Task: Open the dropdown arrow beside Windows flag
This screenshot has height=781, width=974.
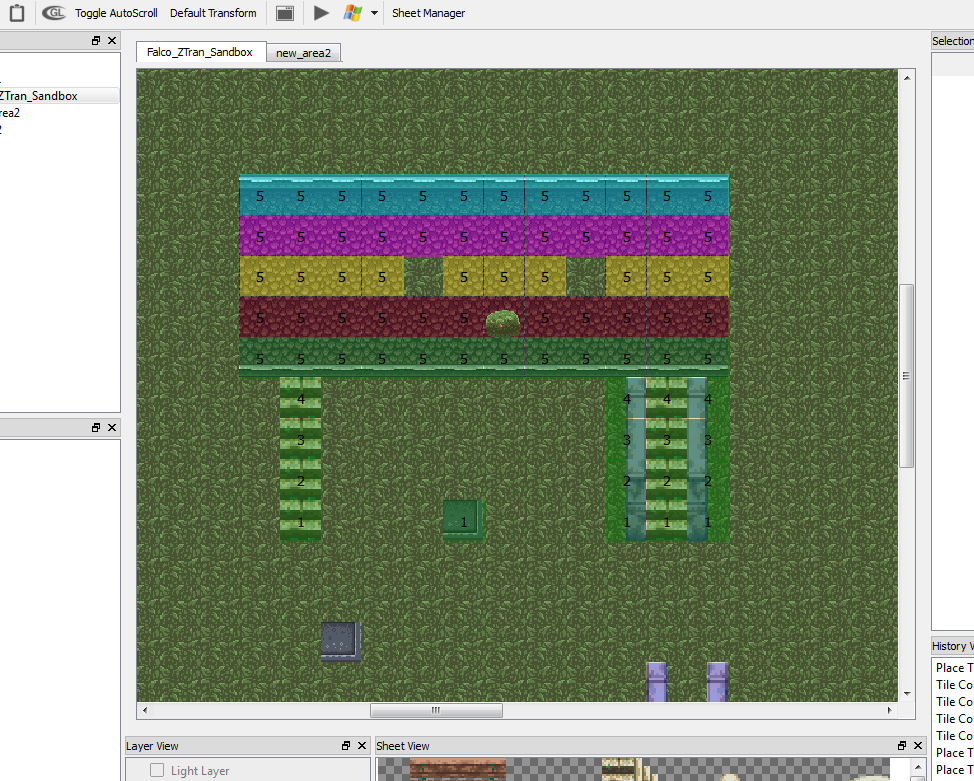Action: [x=374, y=13]
